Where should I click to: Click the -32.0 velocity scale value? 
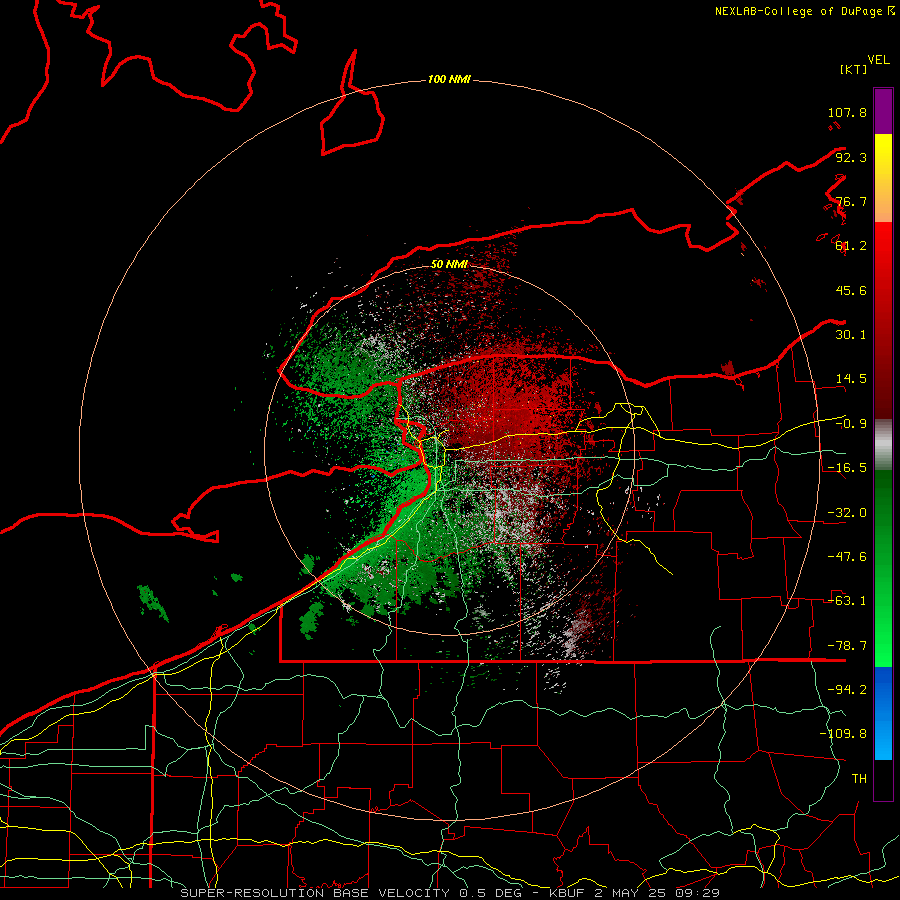tap(847, 513)
